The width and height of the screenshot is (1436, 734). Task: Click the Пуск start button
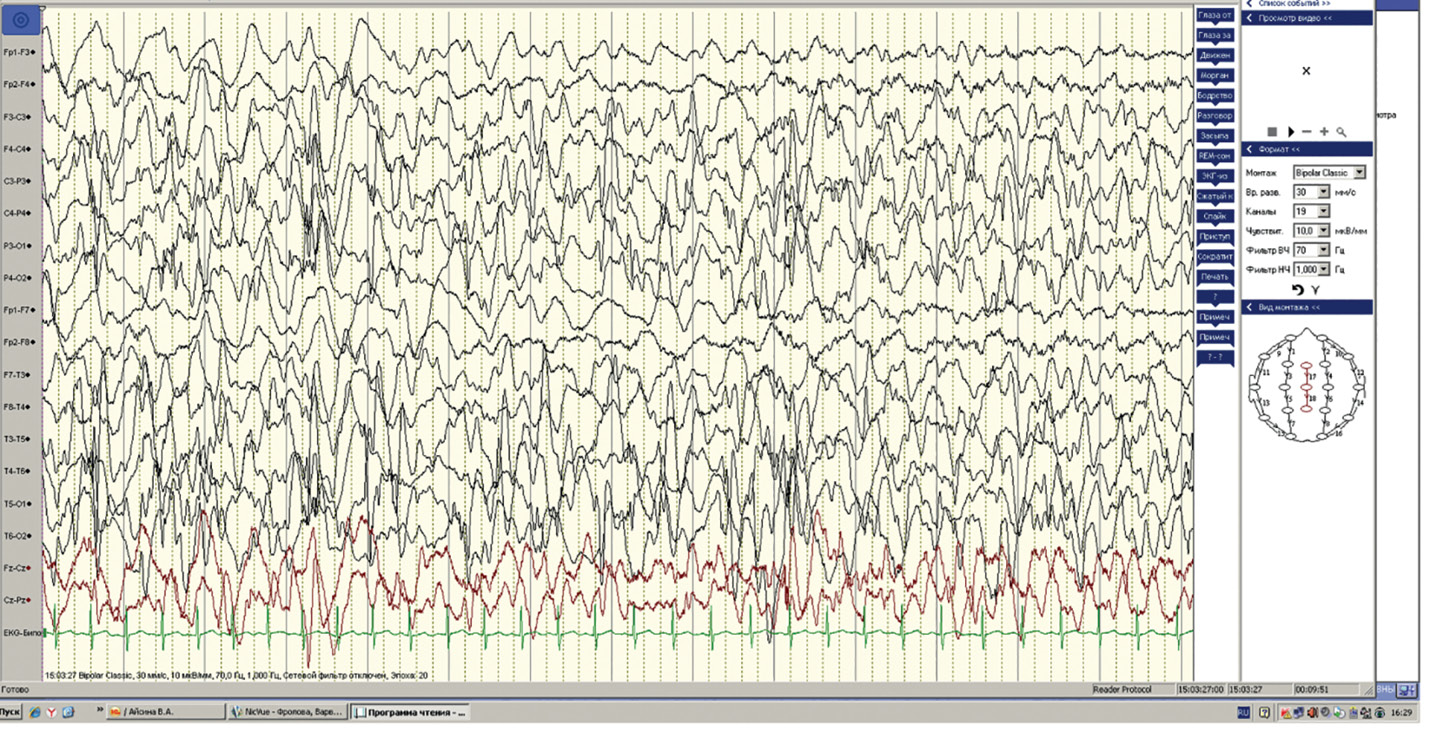(x=10, y=712)
